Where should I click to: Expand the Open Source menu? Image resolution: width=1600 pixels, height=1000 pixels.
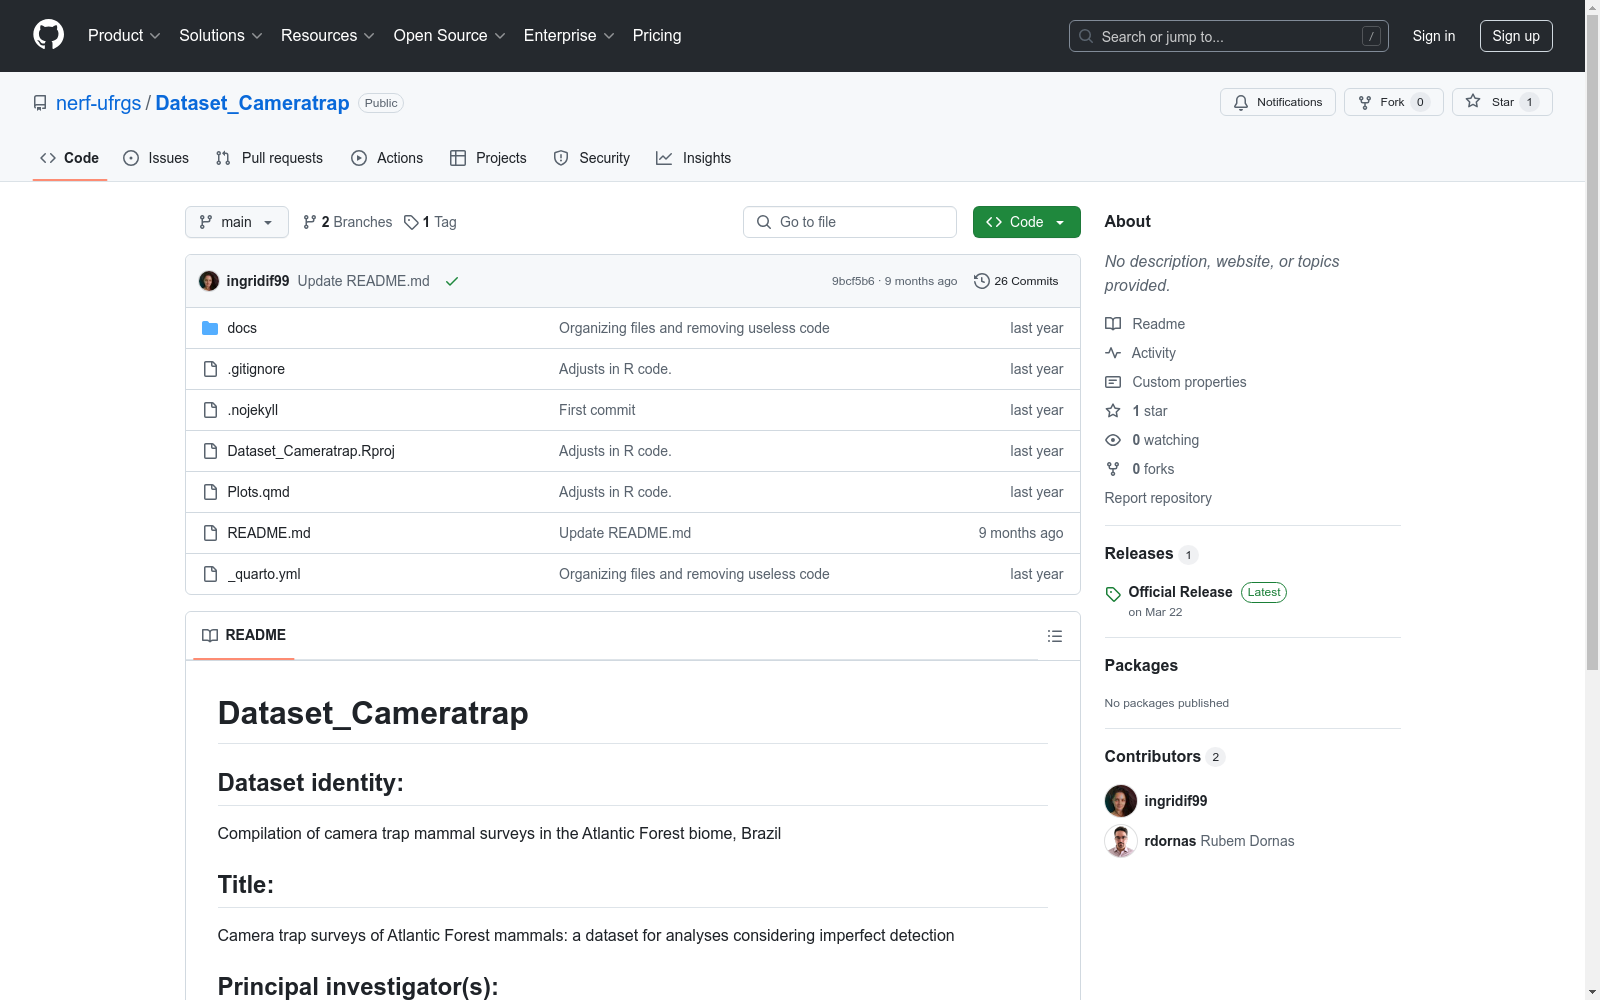pos(450,35)
